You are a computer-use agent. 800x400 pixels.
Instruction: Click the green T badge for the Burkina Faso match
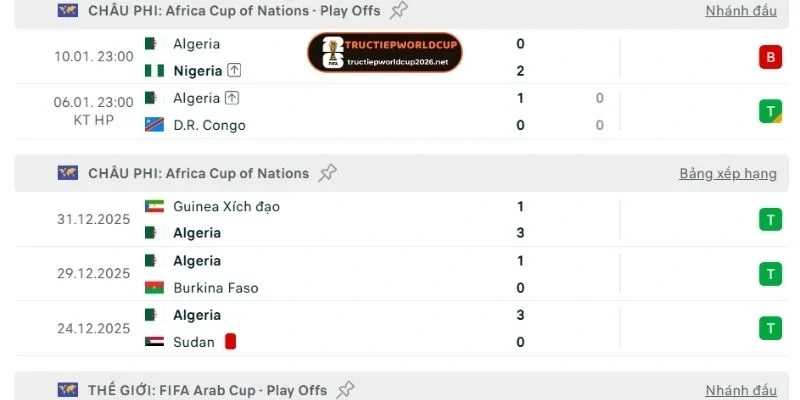pyautogui.click(x=770, y=274)
